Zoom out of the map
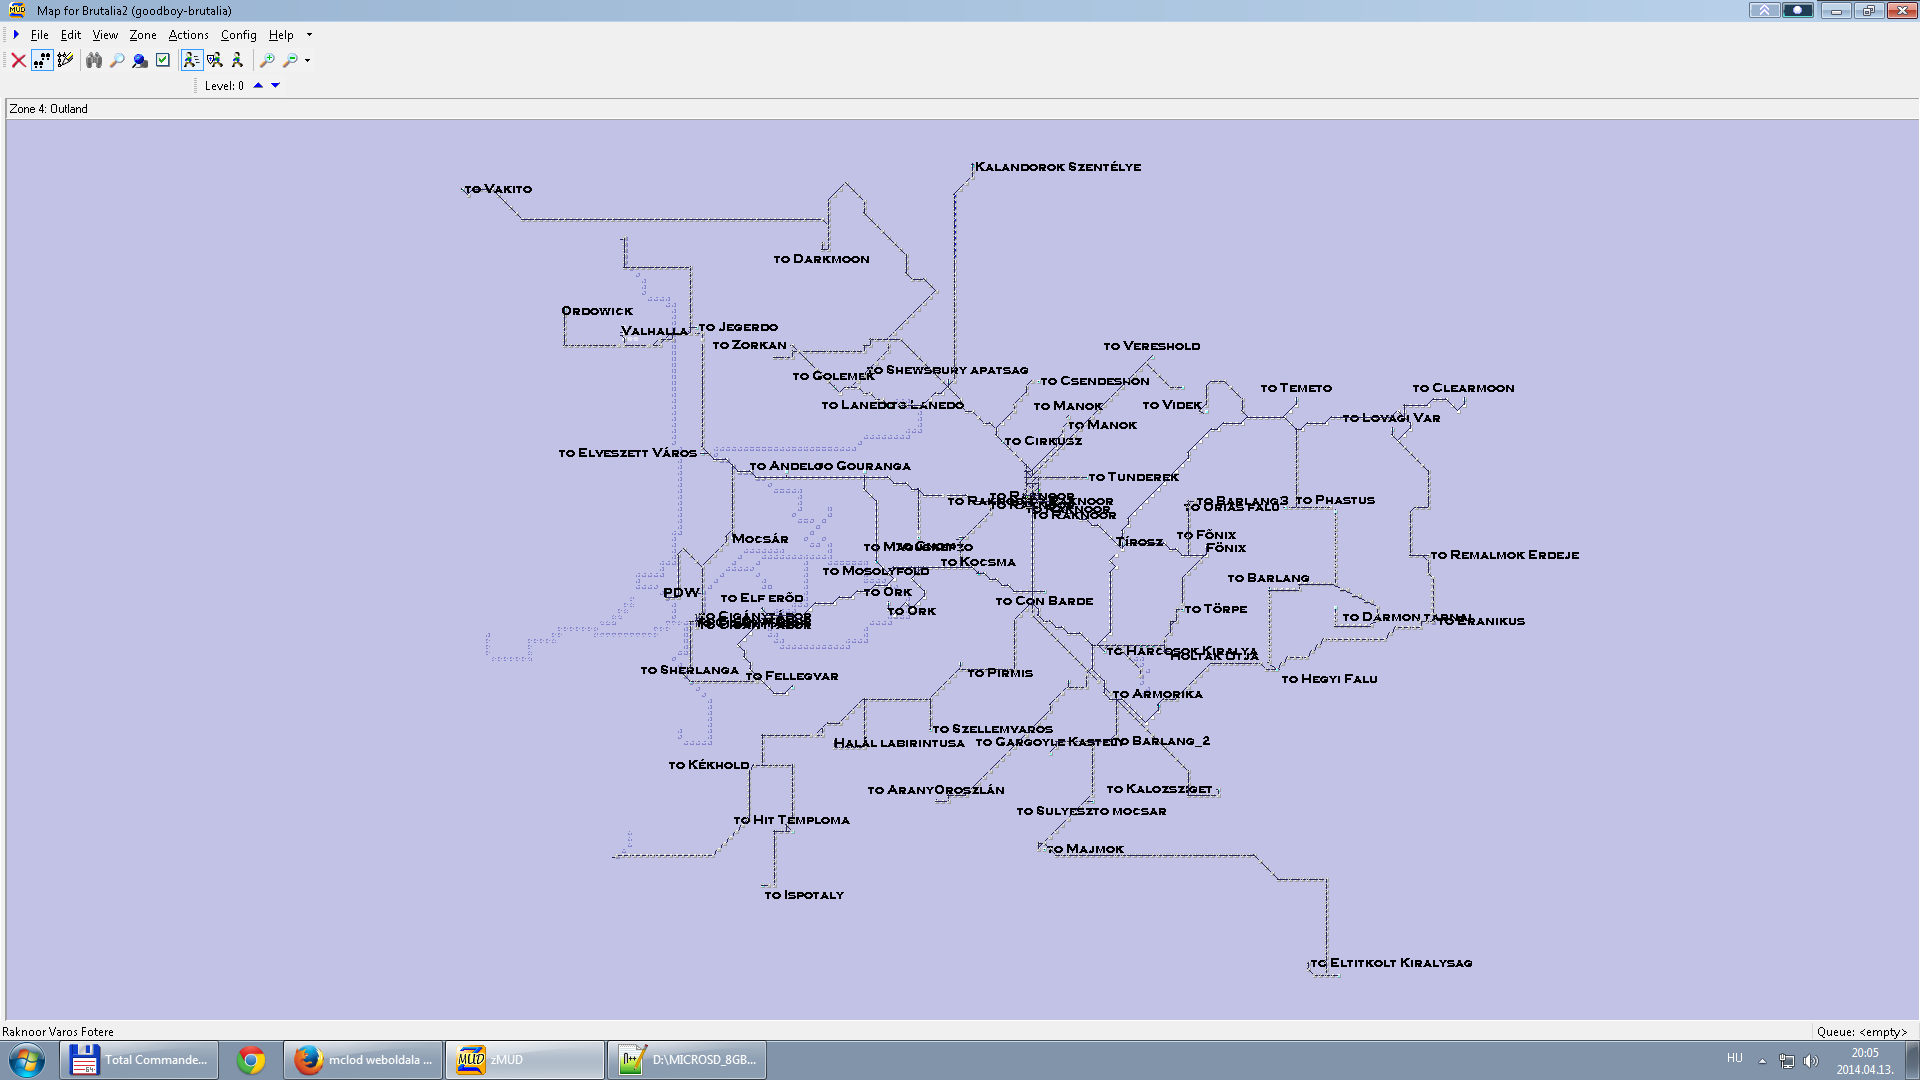Image resolution: width=1920 pixels, height=1080 pixels. pos(290,60)
